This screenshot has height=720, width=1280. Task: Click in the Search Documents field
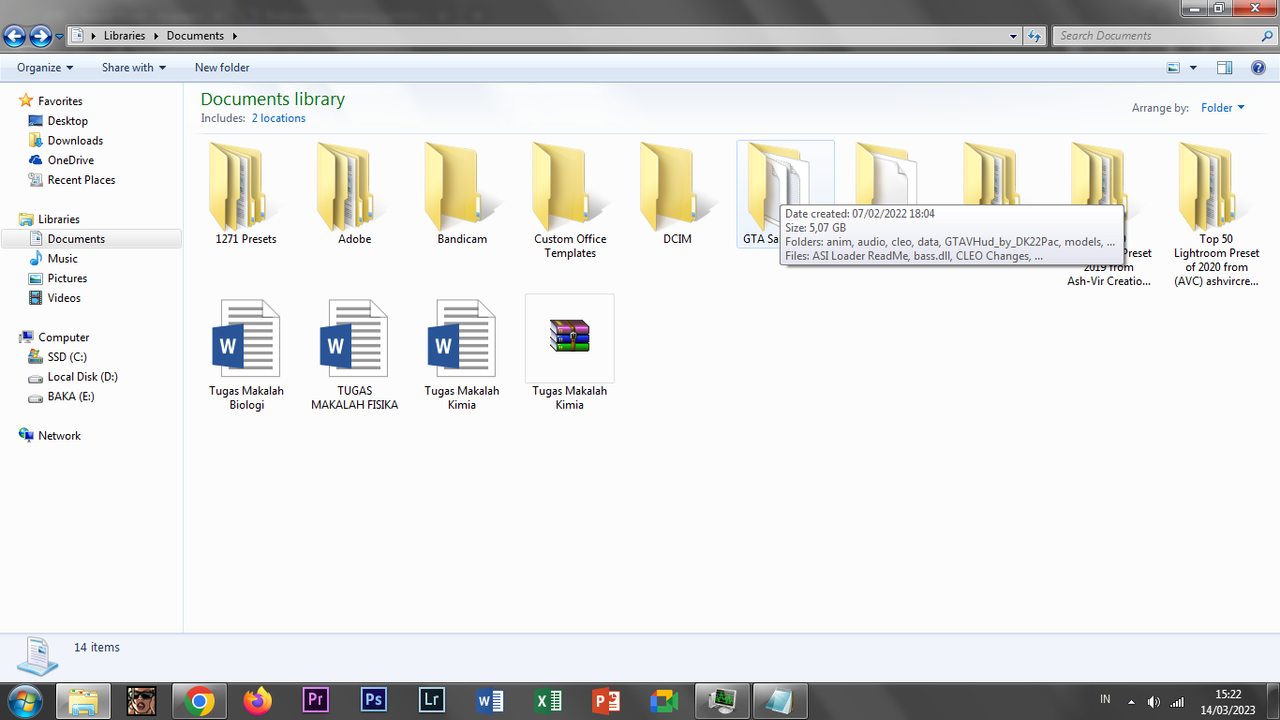pos(1155,36)
